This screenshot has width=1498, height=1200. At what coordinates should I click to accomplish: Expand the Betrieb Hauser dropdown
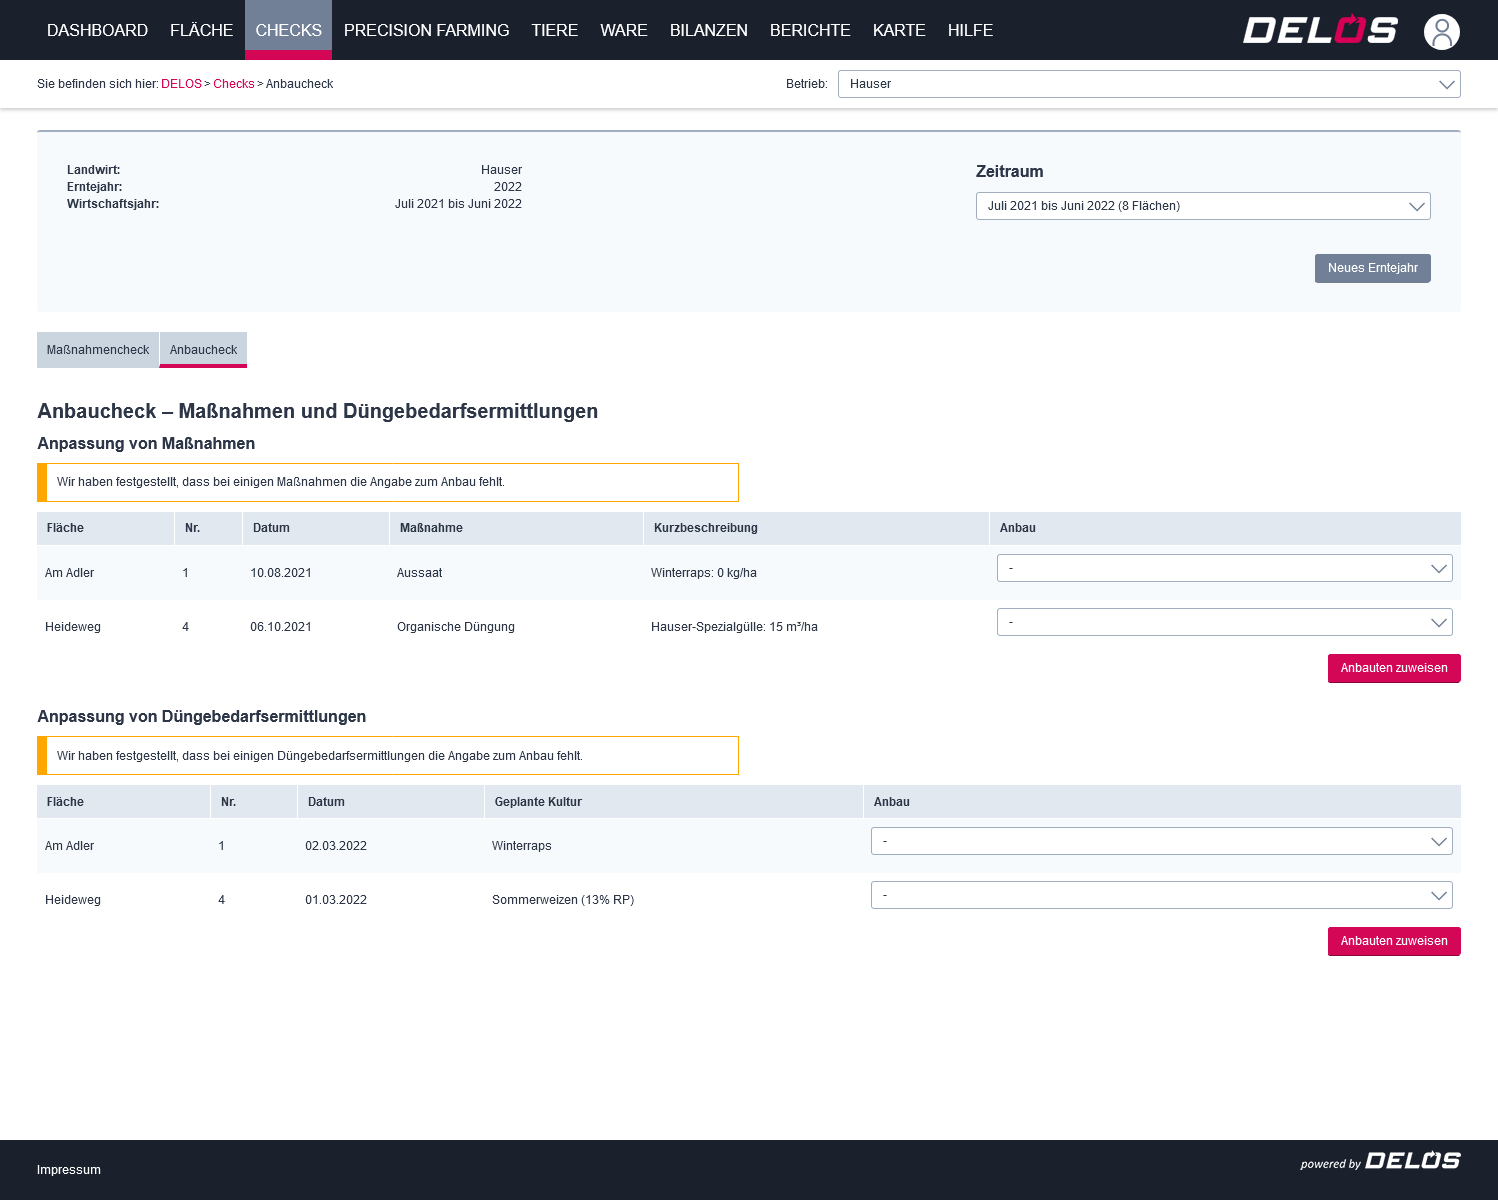1148,84
